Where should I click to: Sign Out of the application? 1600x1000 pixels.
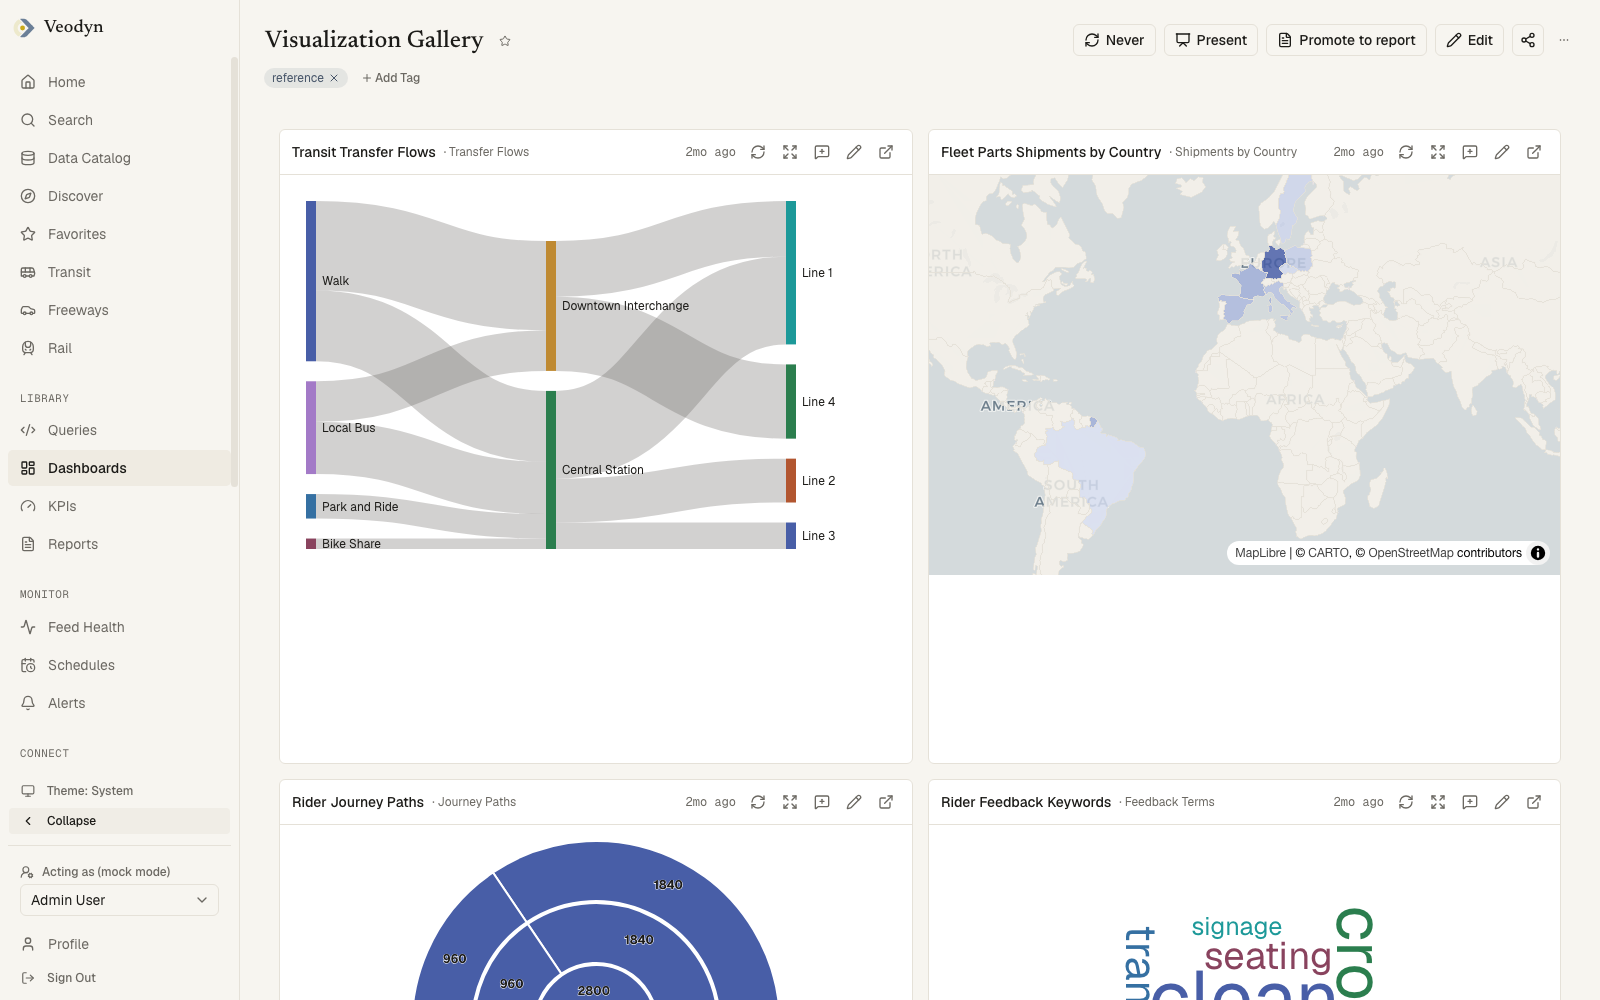coord(119,978)
